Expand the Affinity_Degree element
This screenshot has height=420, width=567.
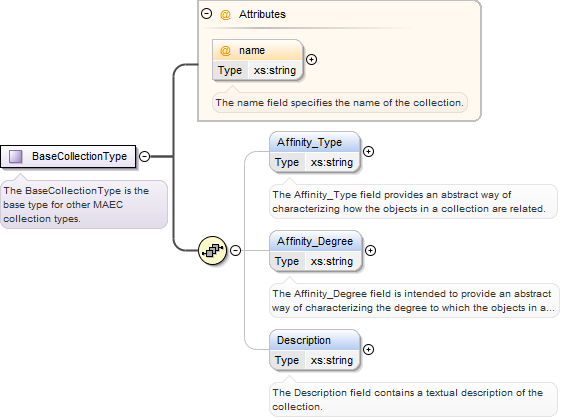click(370, 250)
